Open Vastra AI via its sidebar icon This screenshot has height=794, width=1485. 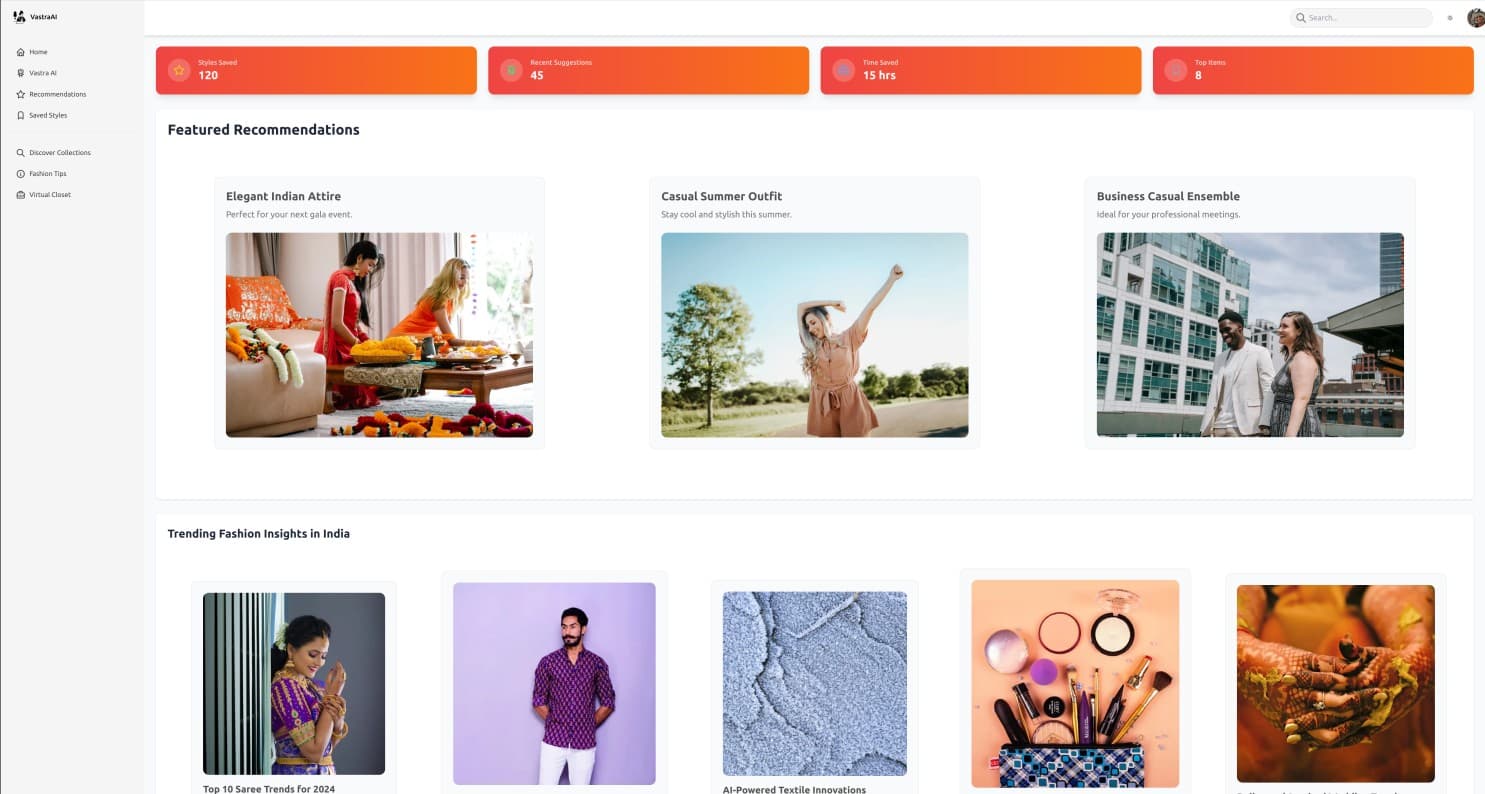pyautogui.click(x=21, y=73)
